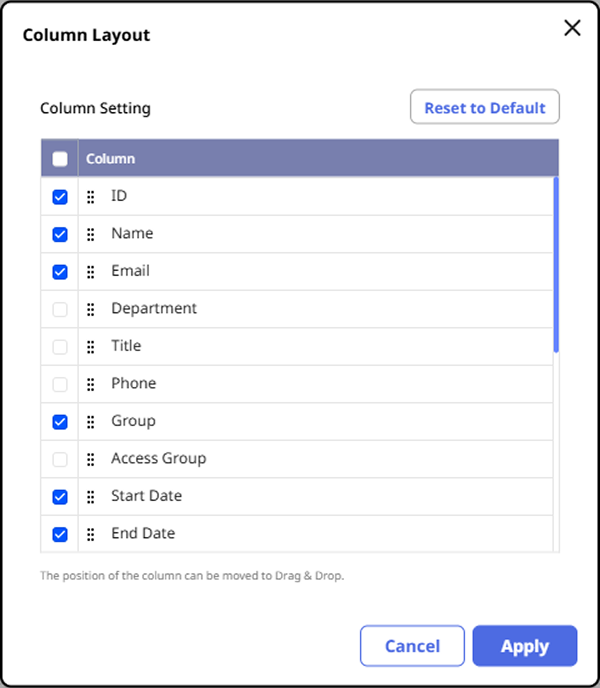Close the Column Layout dialog
The height and width of the screenshot is (688, 600).
572,28
